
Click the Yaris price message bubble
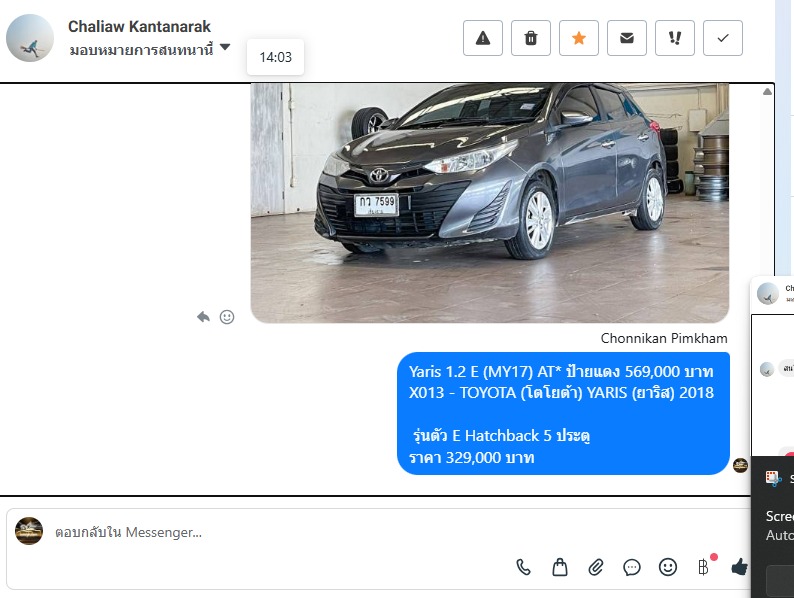[x=563, y=414]
